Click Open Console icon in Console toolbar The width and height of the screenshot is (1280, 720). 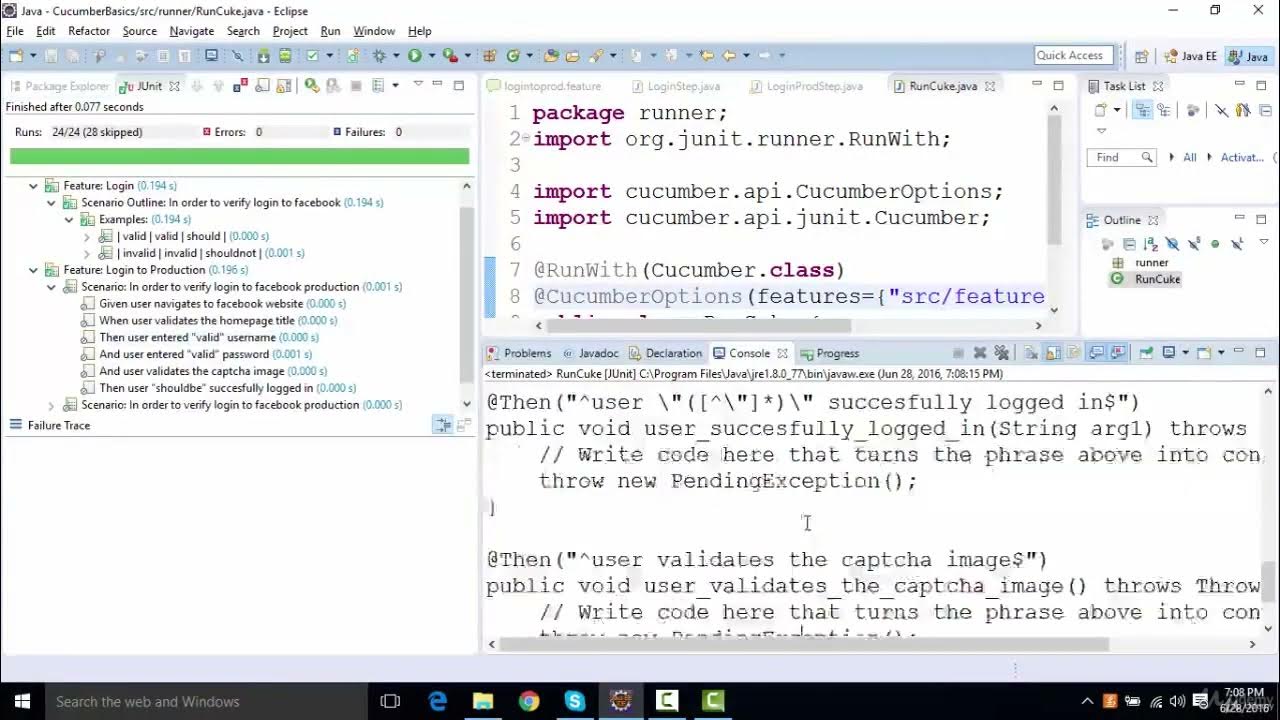[1204, 353]
